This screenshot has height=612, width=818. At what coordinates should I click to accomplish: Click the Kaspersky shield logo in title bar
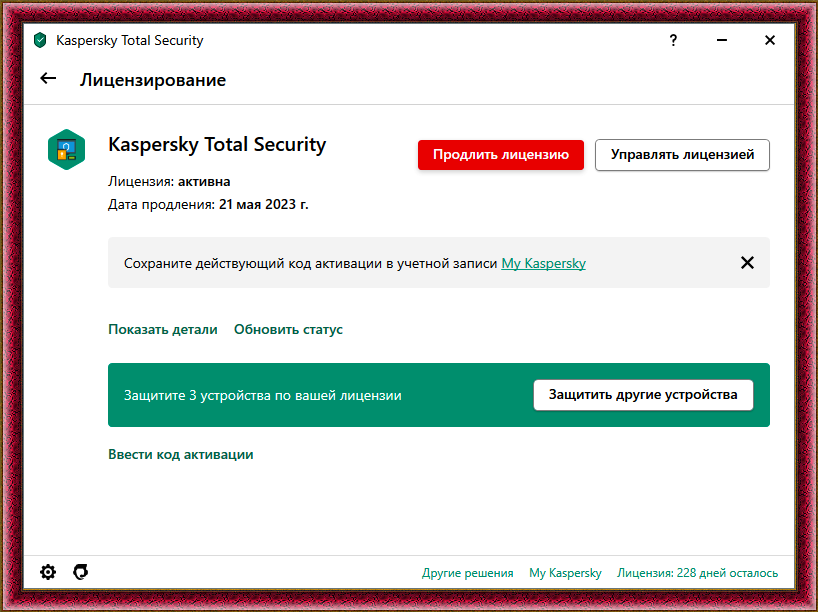click(40, 40)
